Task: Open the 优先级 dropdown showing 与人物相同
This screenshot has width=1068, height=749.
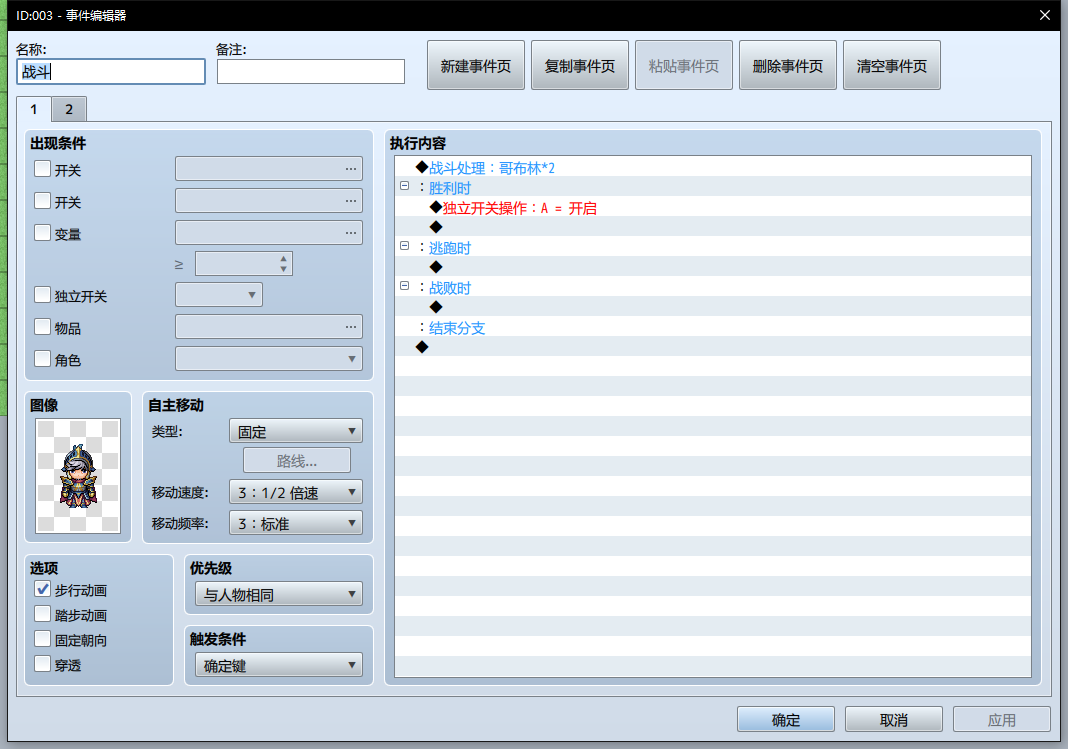Action: [x=279, y=594]
